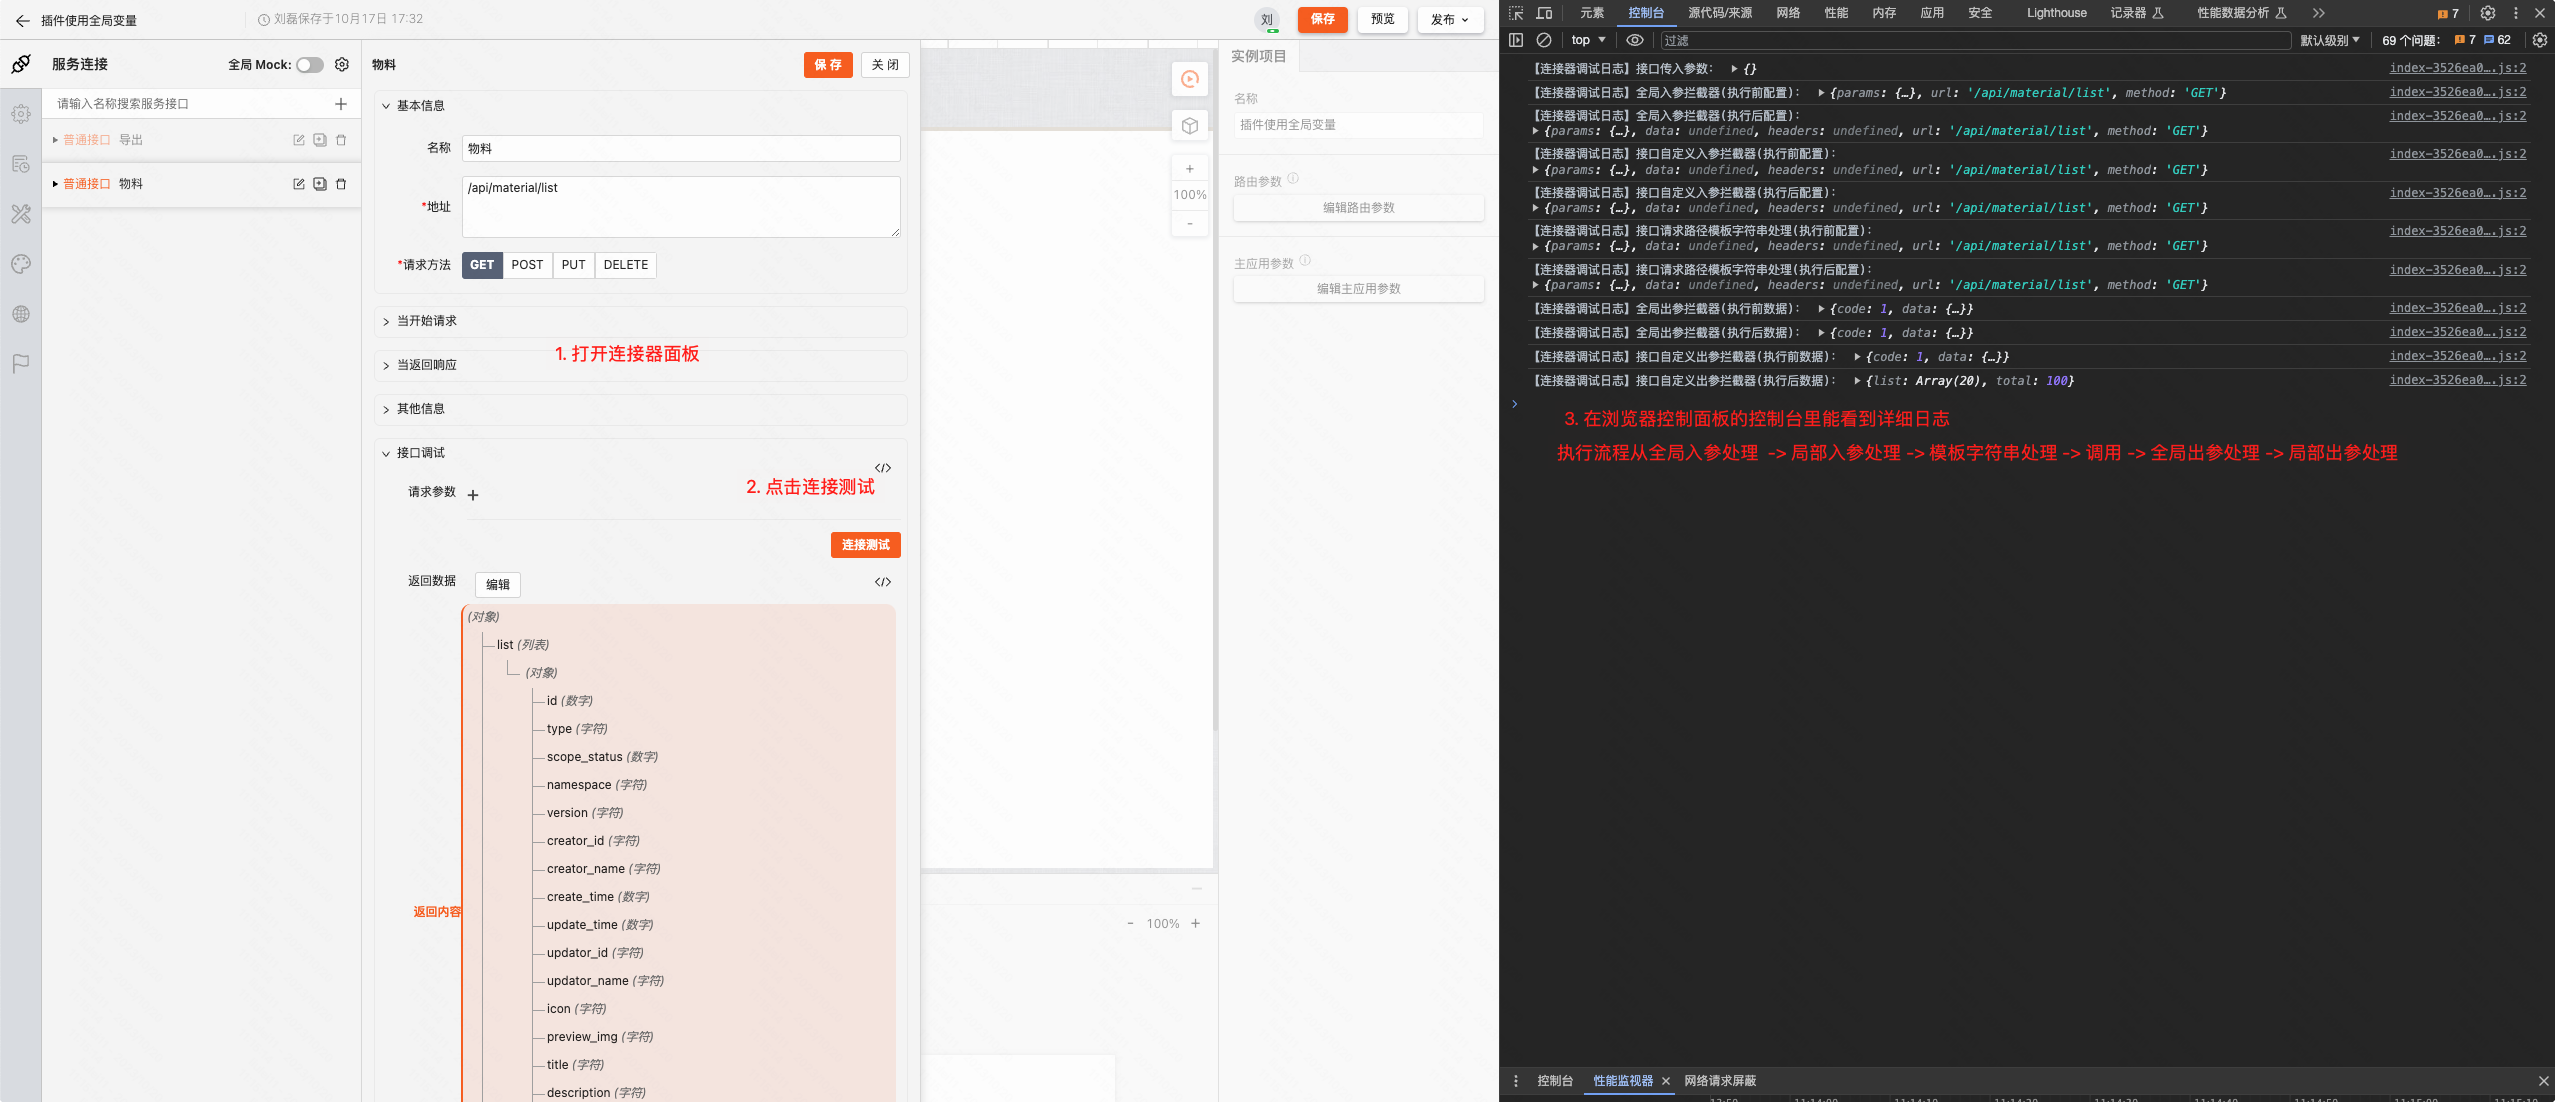Open the first gear settings icon in left sidebar

tap(21, 114)
